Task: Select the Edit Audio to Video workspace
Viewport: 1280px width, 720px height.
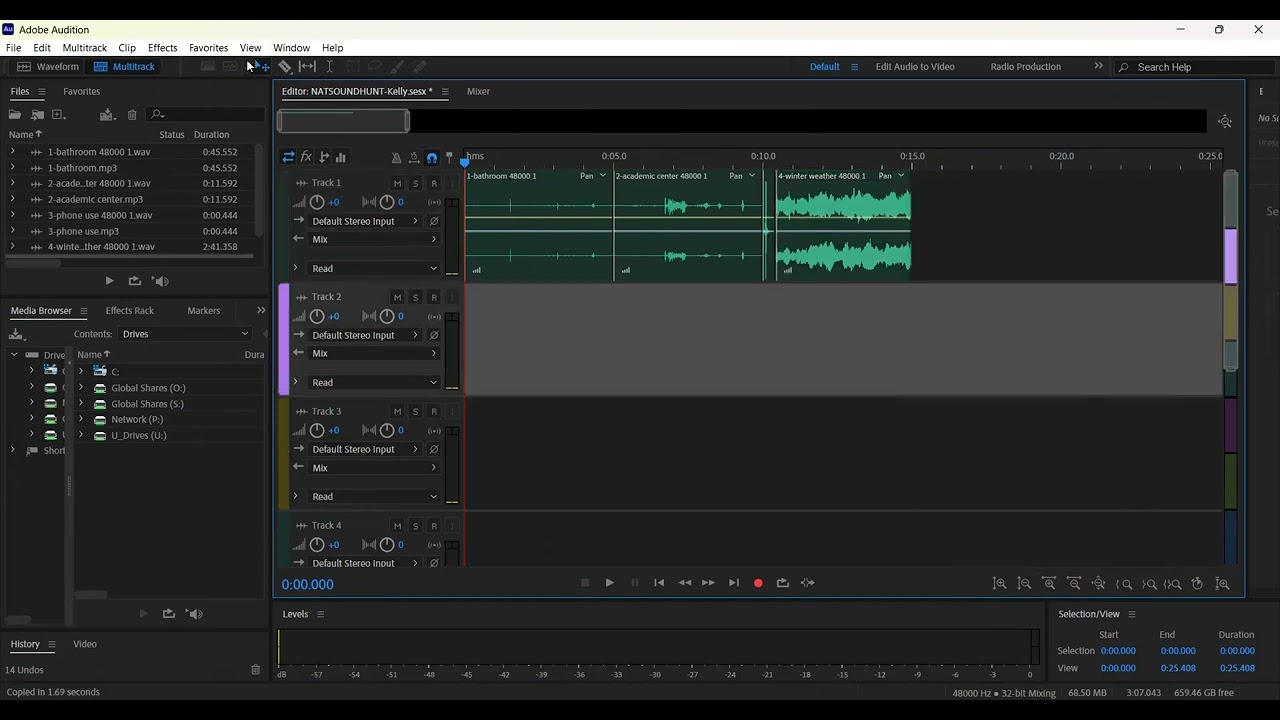Action: tap(915, 67)
